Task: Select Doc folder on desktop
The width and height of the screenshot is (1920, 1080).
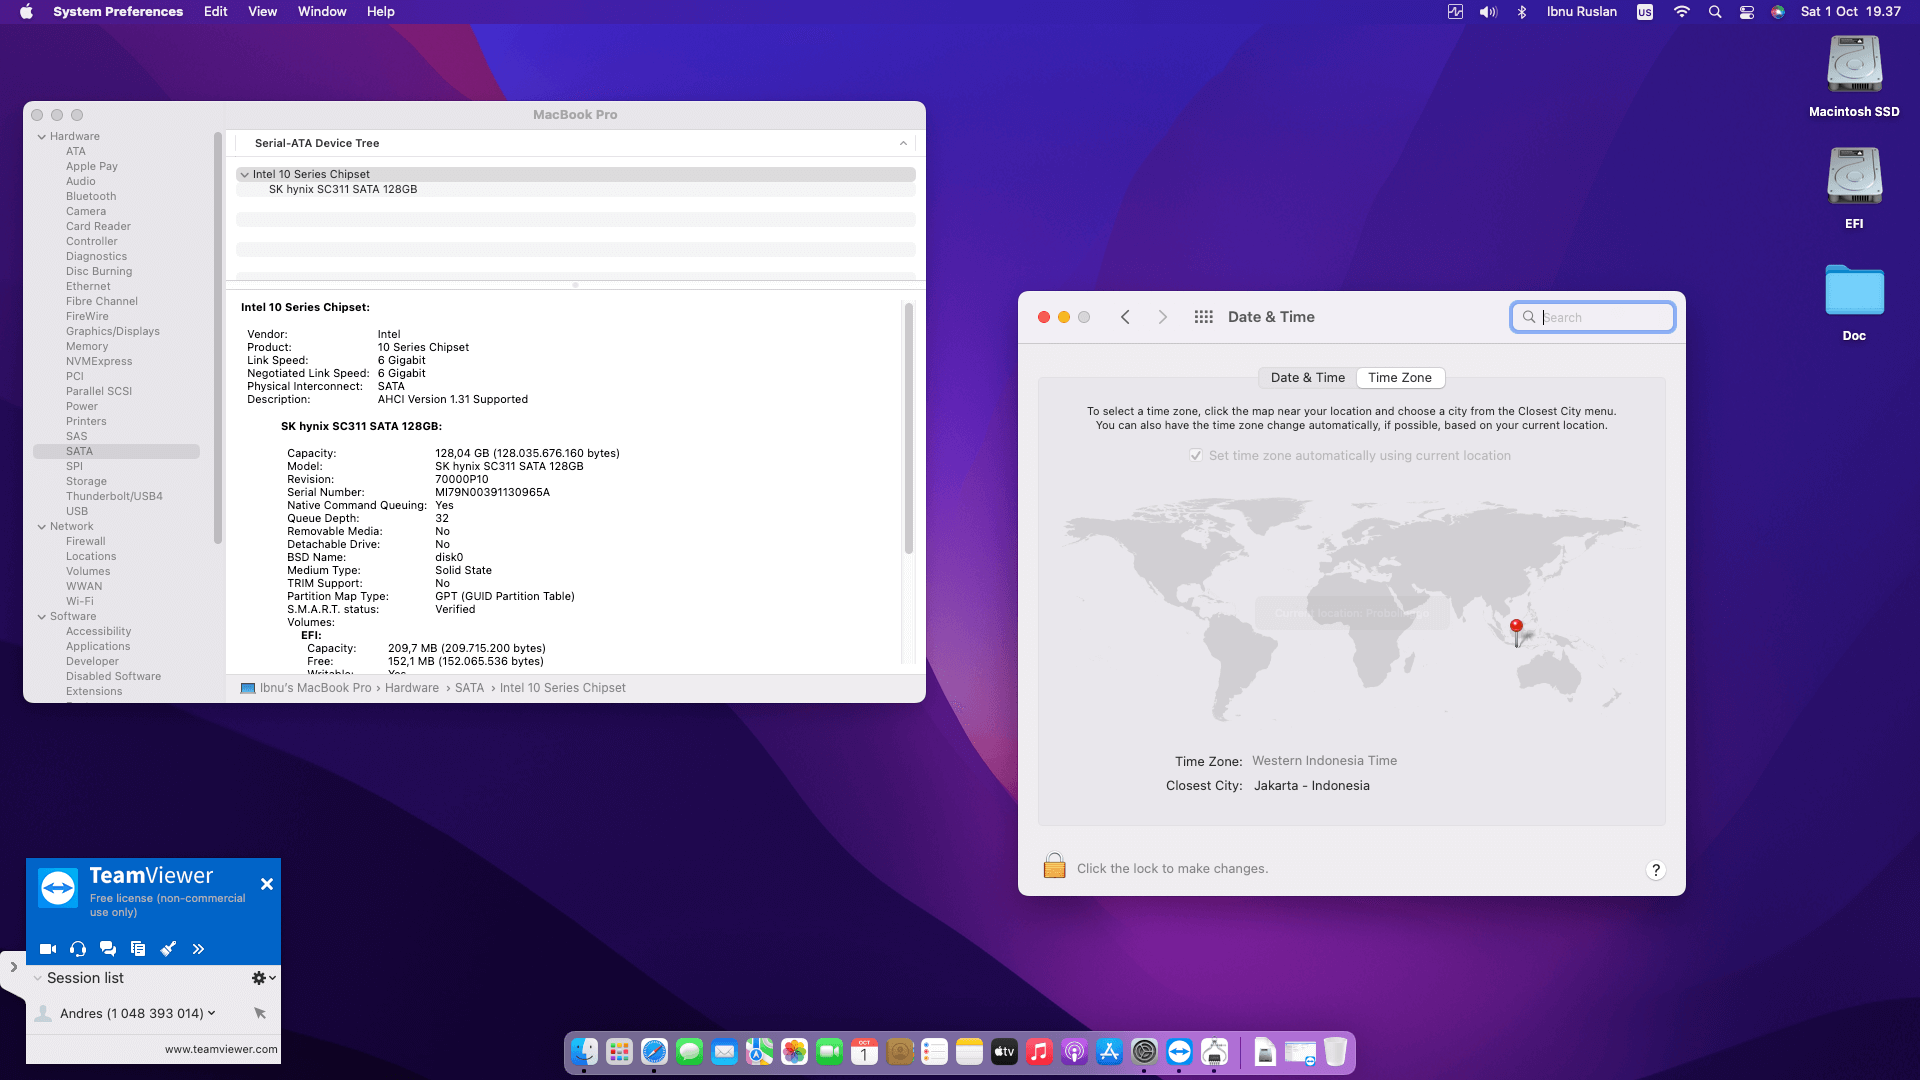Action: (1854, 303)
